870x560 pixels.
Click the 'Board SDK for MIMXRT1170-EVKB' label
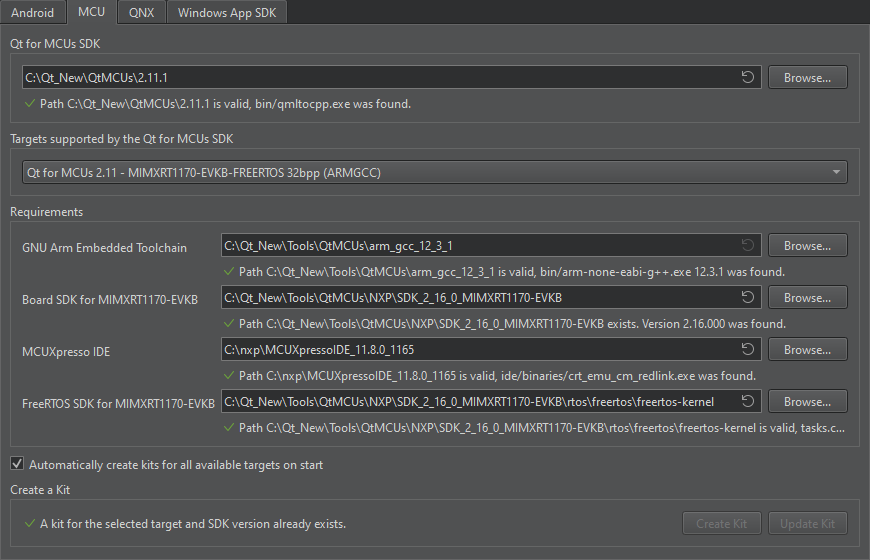tap(110, 300)
